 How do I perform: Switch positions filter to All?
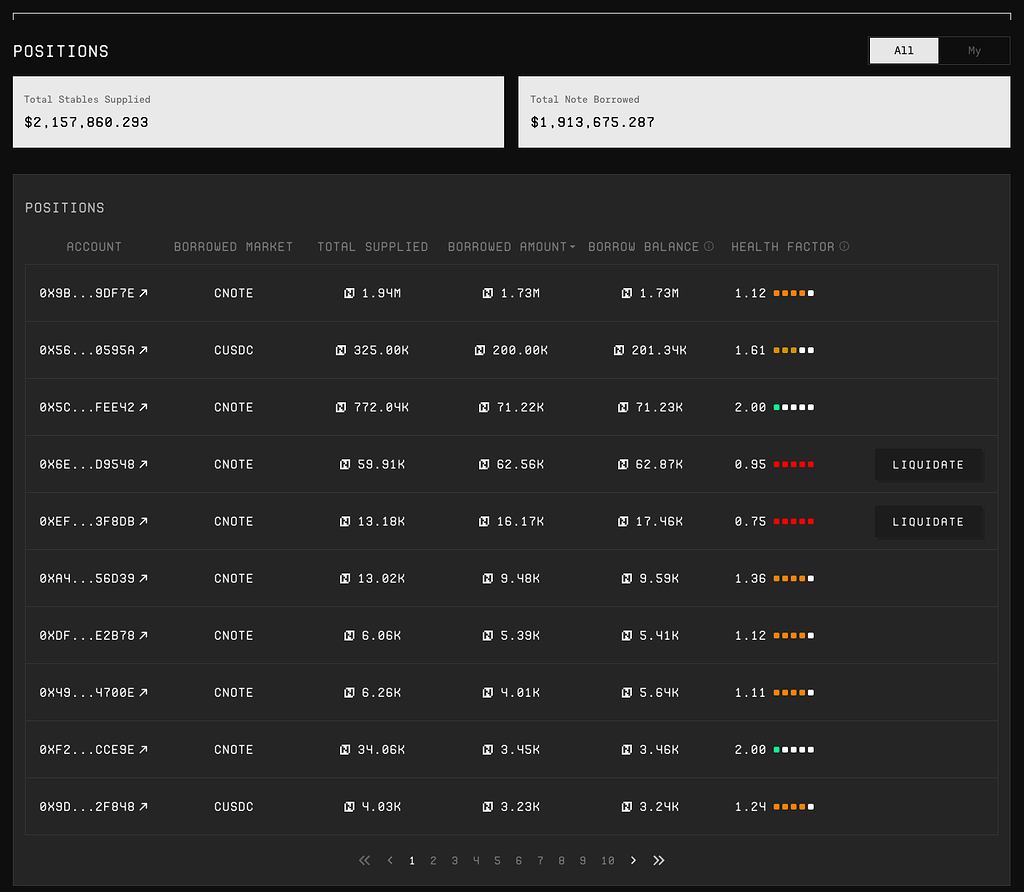tap(904, 51)
